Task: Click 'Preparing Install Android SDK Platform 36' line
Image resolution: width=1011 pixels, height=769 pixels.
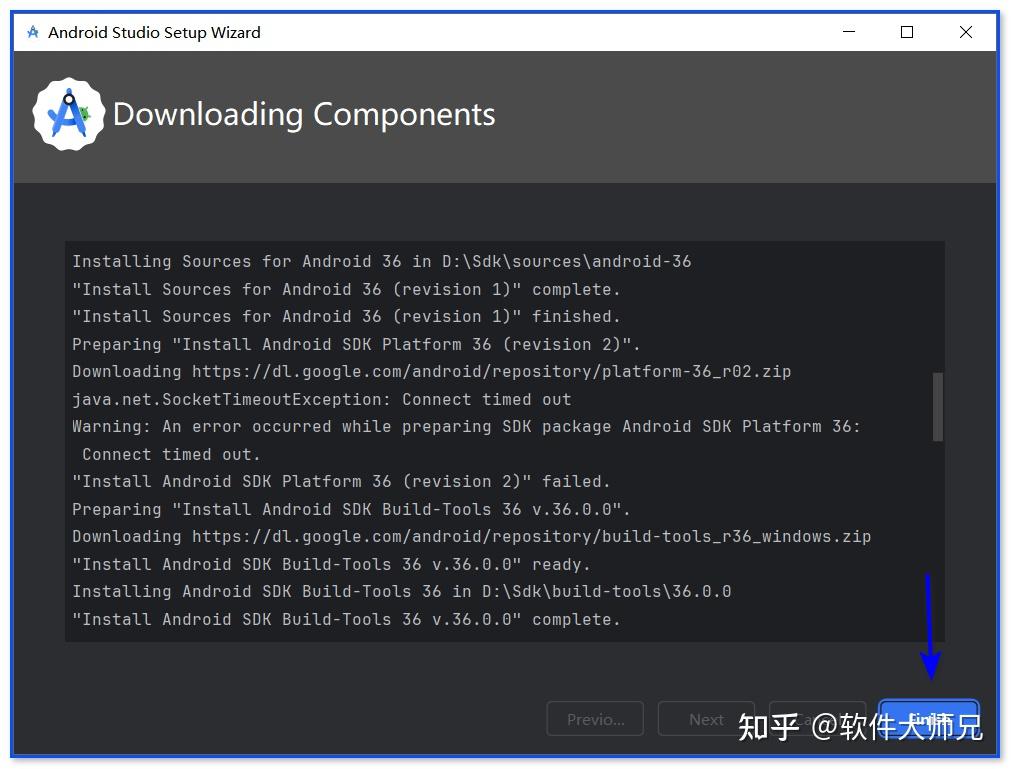Action: tap(356, 345)
